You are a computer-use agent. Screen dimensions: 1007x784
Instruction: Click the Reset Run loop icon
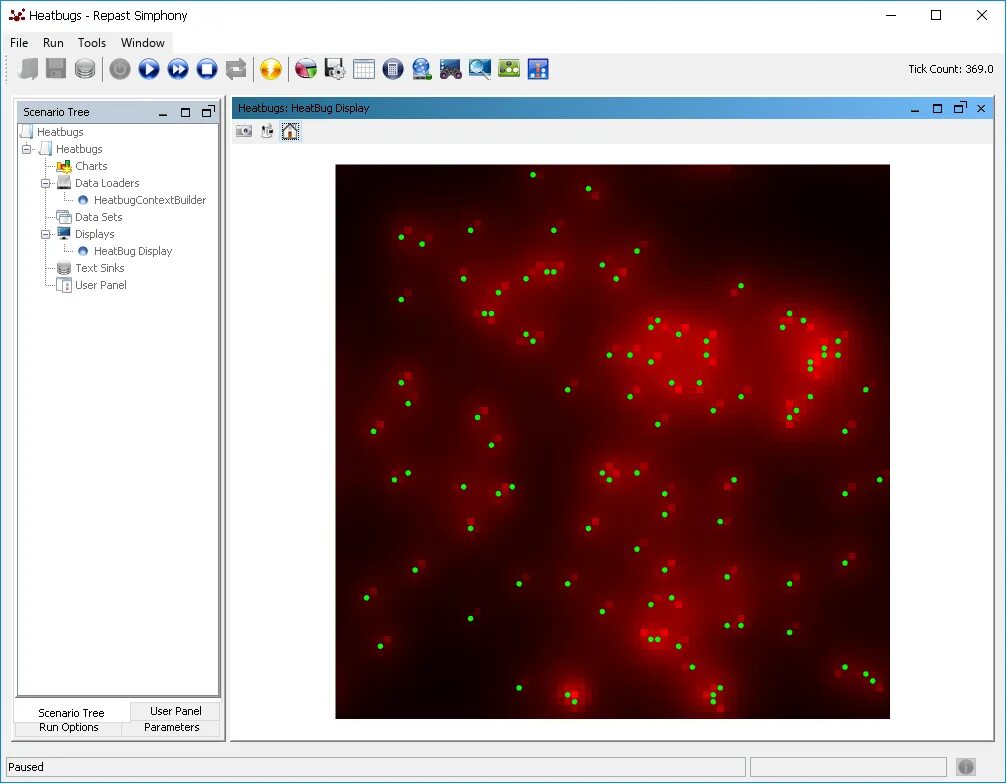click(236, 69)
